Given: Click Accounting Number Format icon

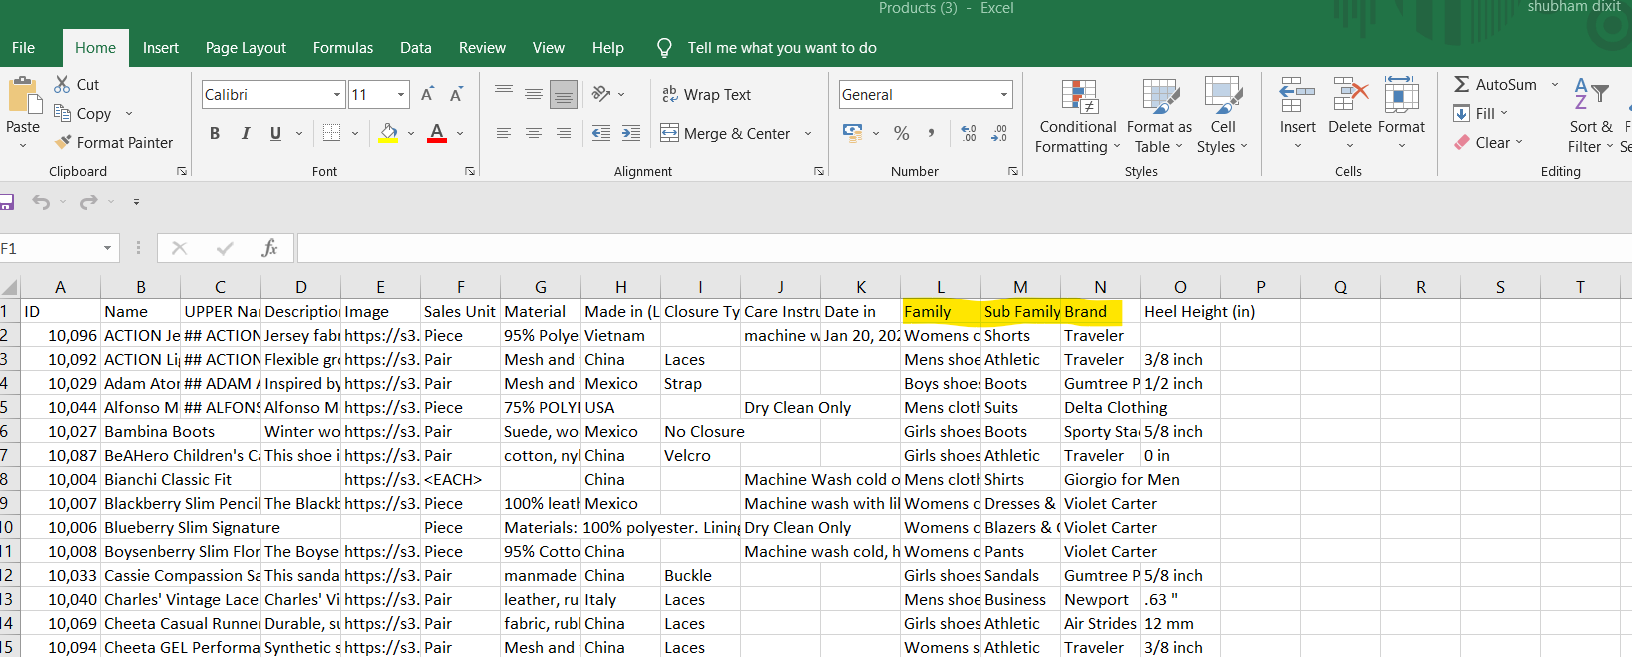Looking at the screenshot, I should [853, 133].
